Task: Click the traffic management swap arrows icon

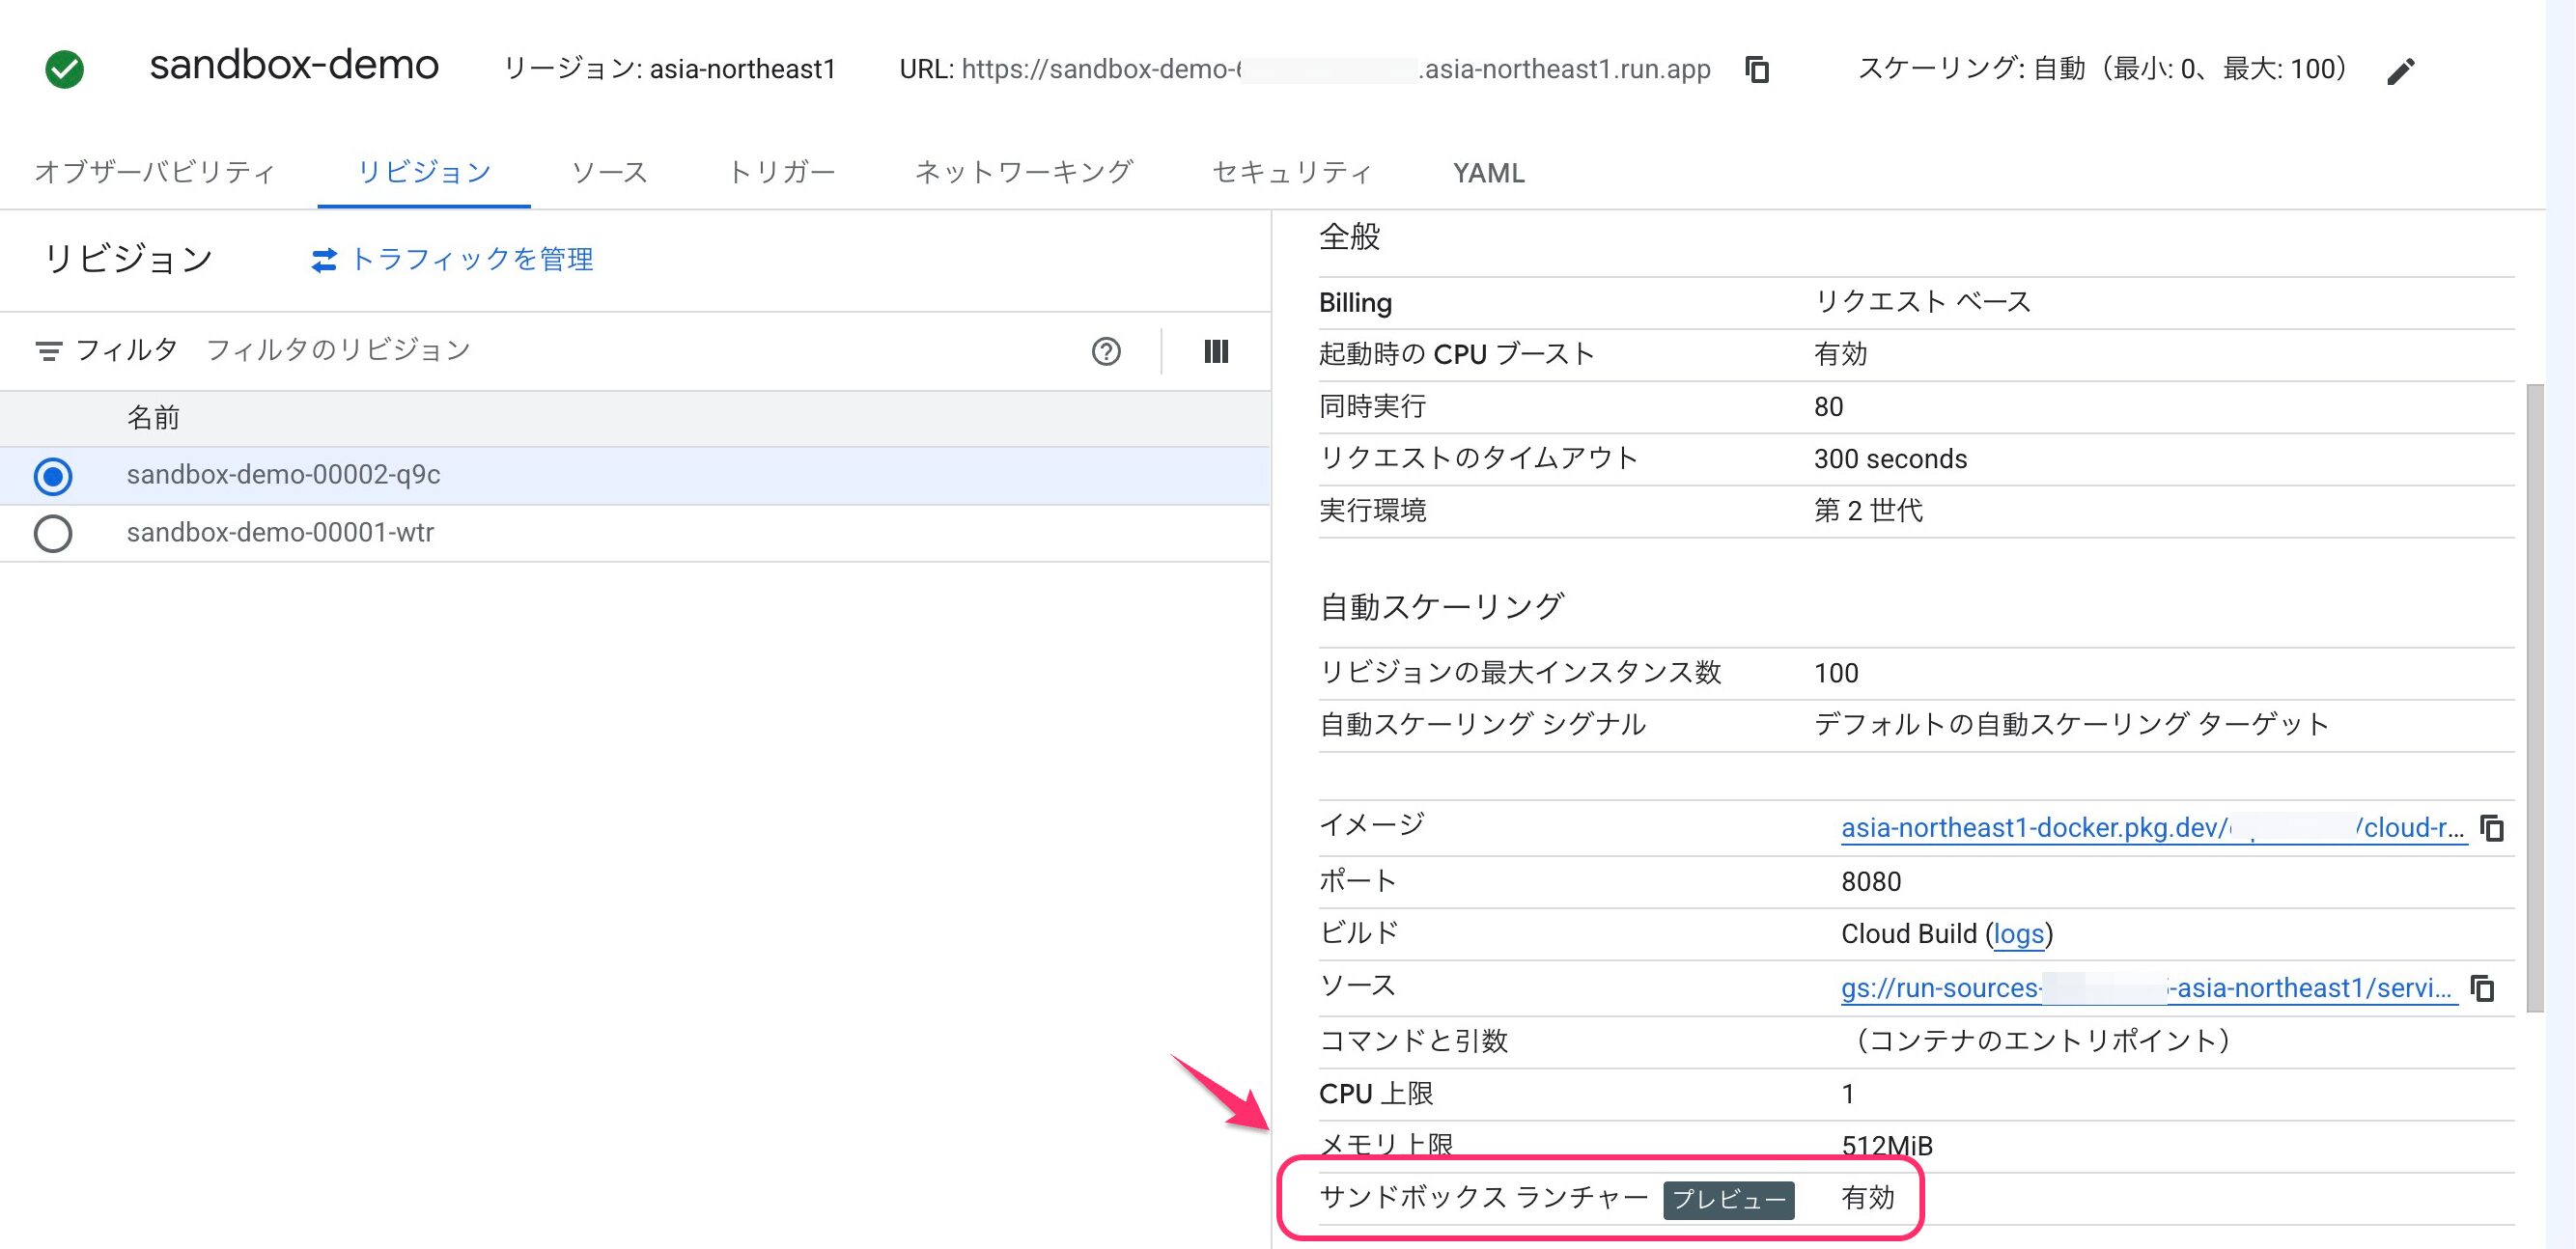Action: 324,260
